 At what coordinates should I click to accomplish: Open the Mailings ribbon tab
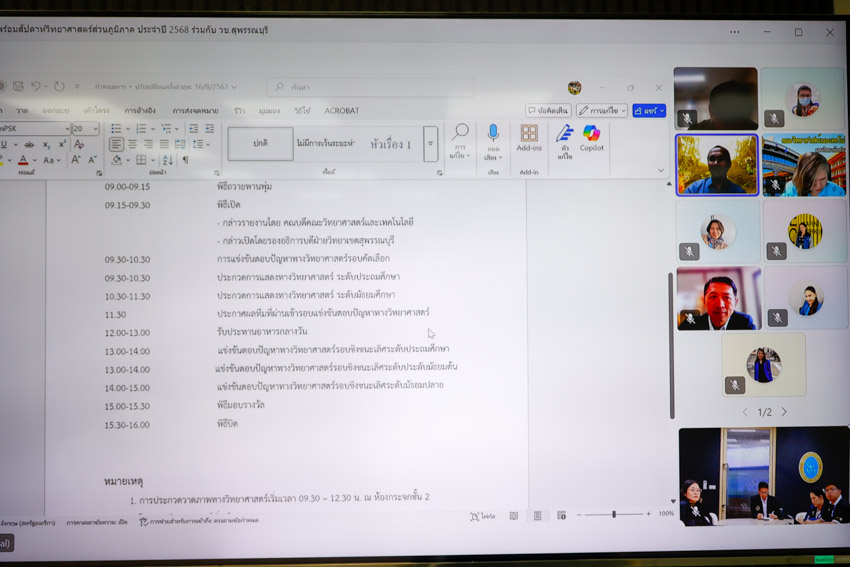[x=195, y=111]
